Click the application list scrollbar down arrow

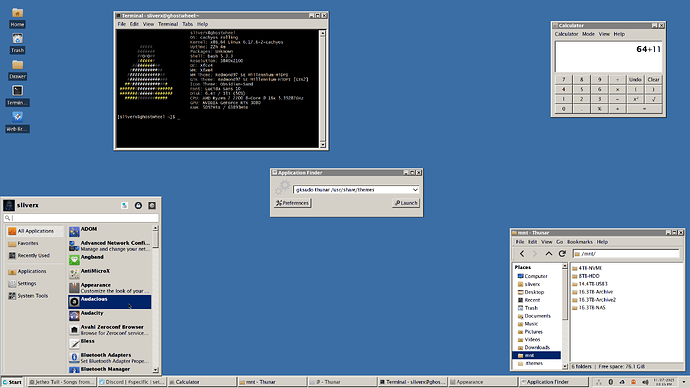point(155,370)
